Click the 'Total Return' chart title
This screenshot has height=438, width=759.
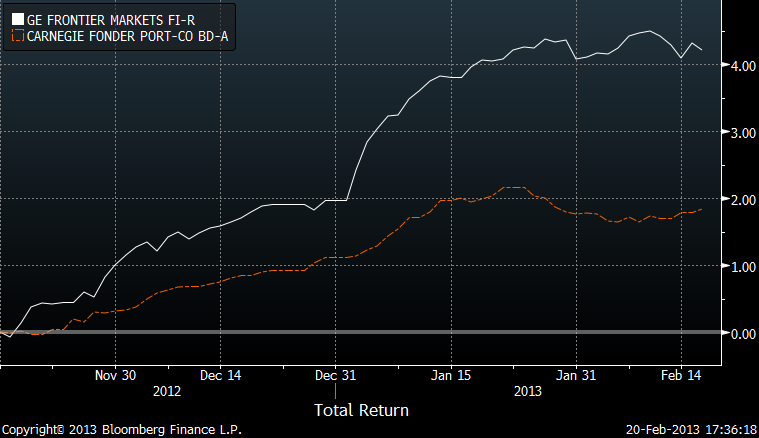tap(362, 410)
